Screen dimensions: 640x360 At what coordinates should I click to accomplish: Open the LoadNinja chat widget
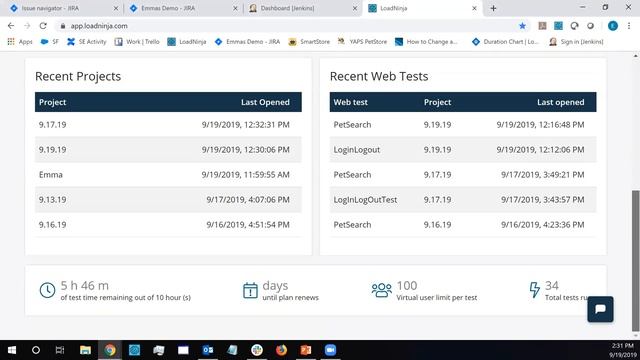[x=600, y=309]
